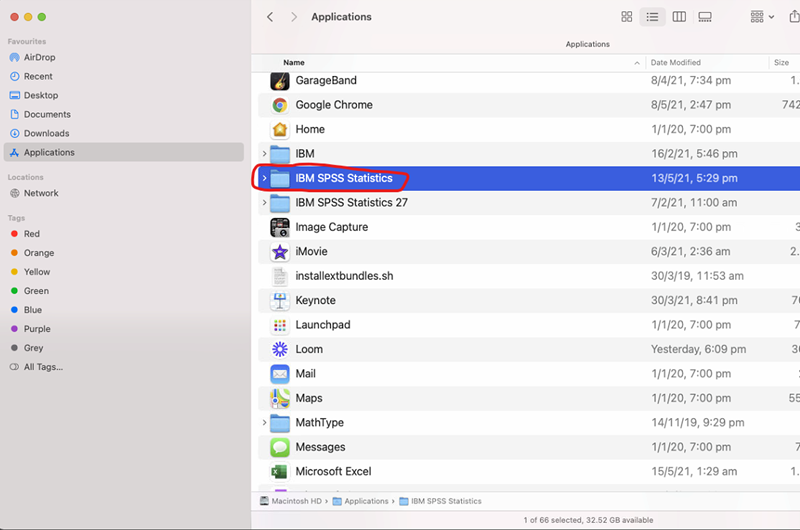Screen dimensions: 800x530
Task: Open the group-by options dropdown
Action: pyautogui.click(x=762, y=17)
